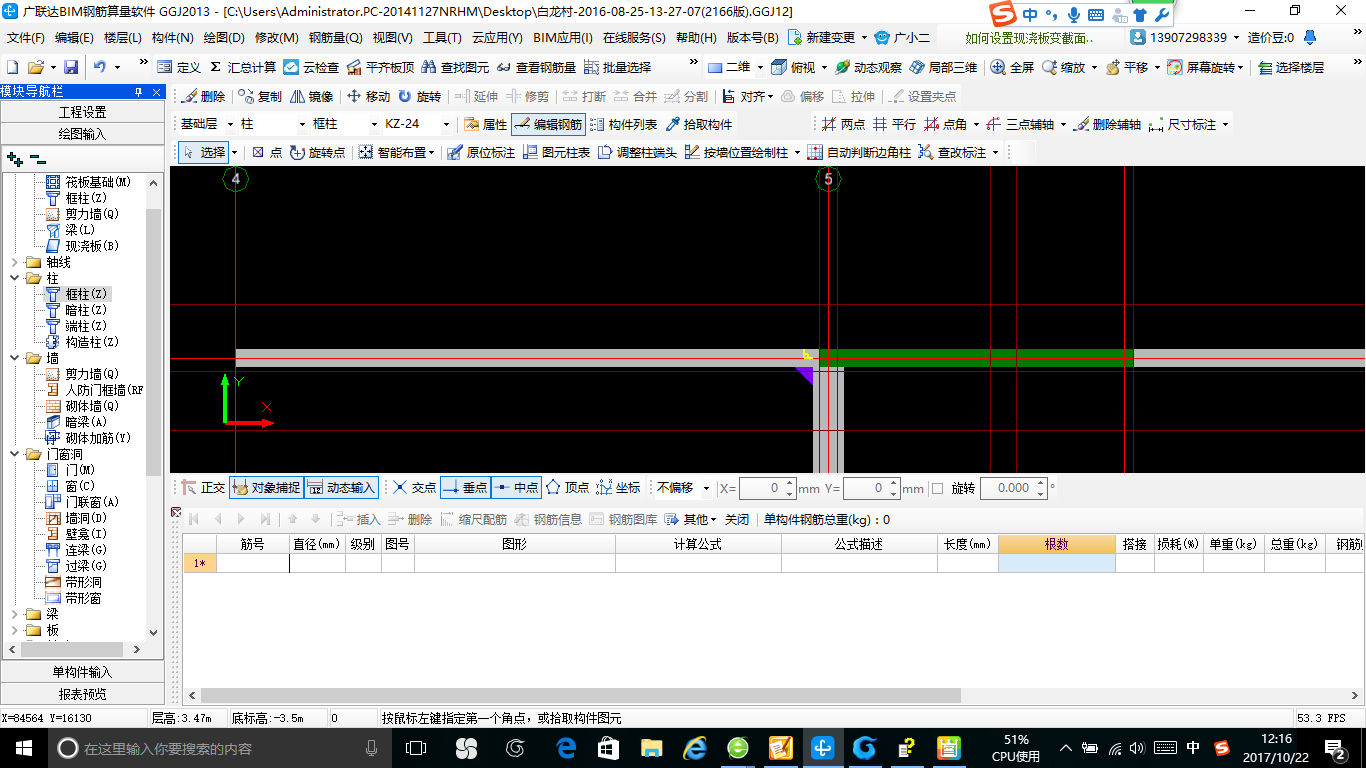The image size is (1366, 768).
Task: Open 云检查 cloud check tool
Action: point(311,67)
